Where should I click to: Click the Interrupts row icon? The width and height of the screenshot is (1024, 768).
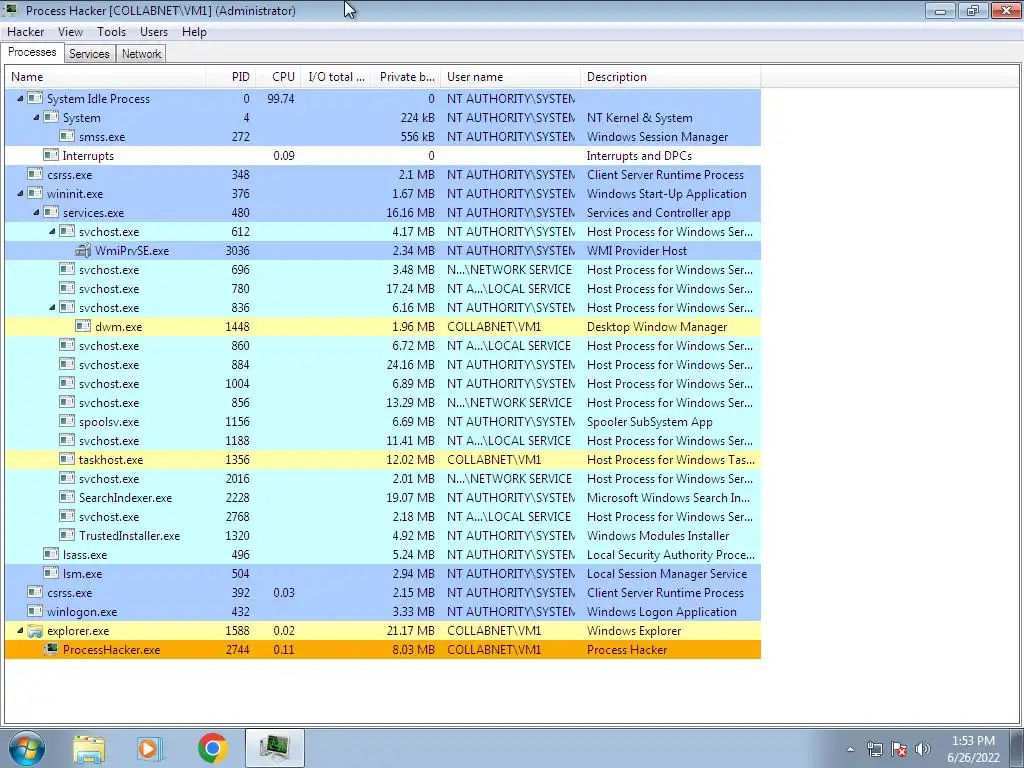point(51,155)
